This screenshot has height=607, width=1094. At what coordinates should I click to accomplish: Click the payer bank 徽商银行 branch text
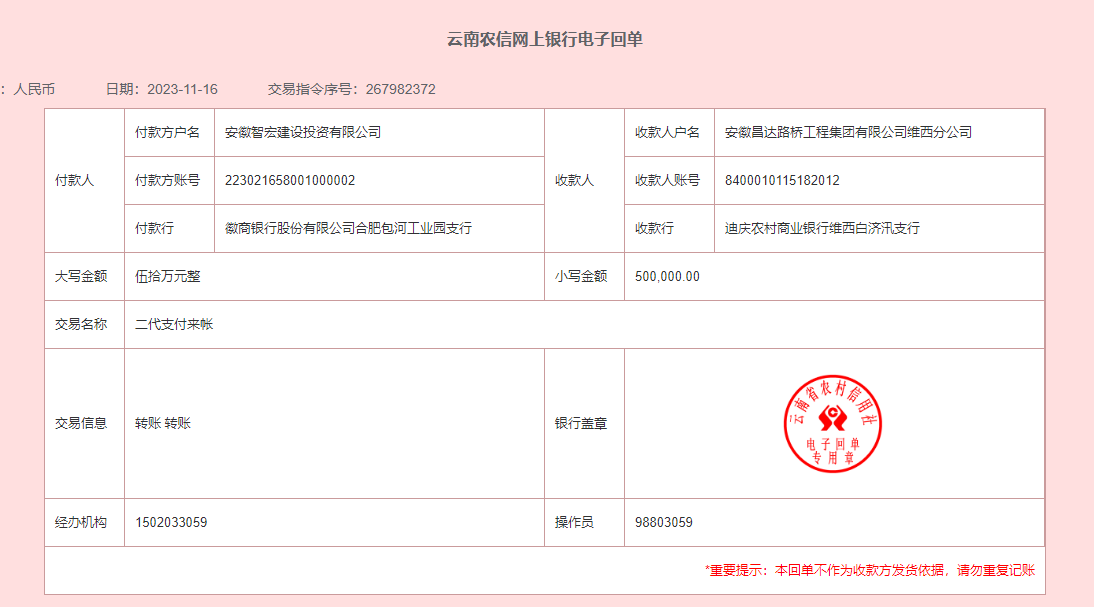pyautogui.click(x=348, y=228)
